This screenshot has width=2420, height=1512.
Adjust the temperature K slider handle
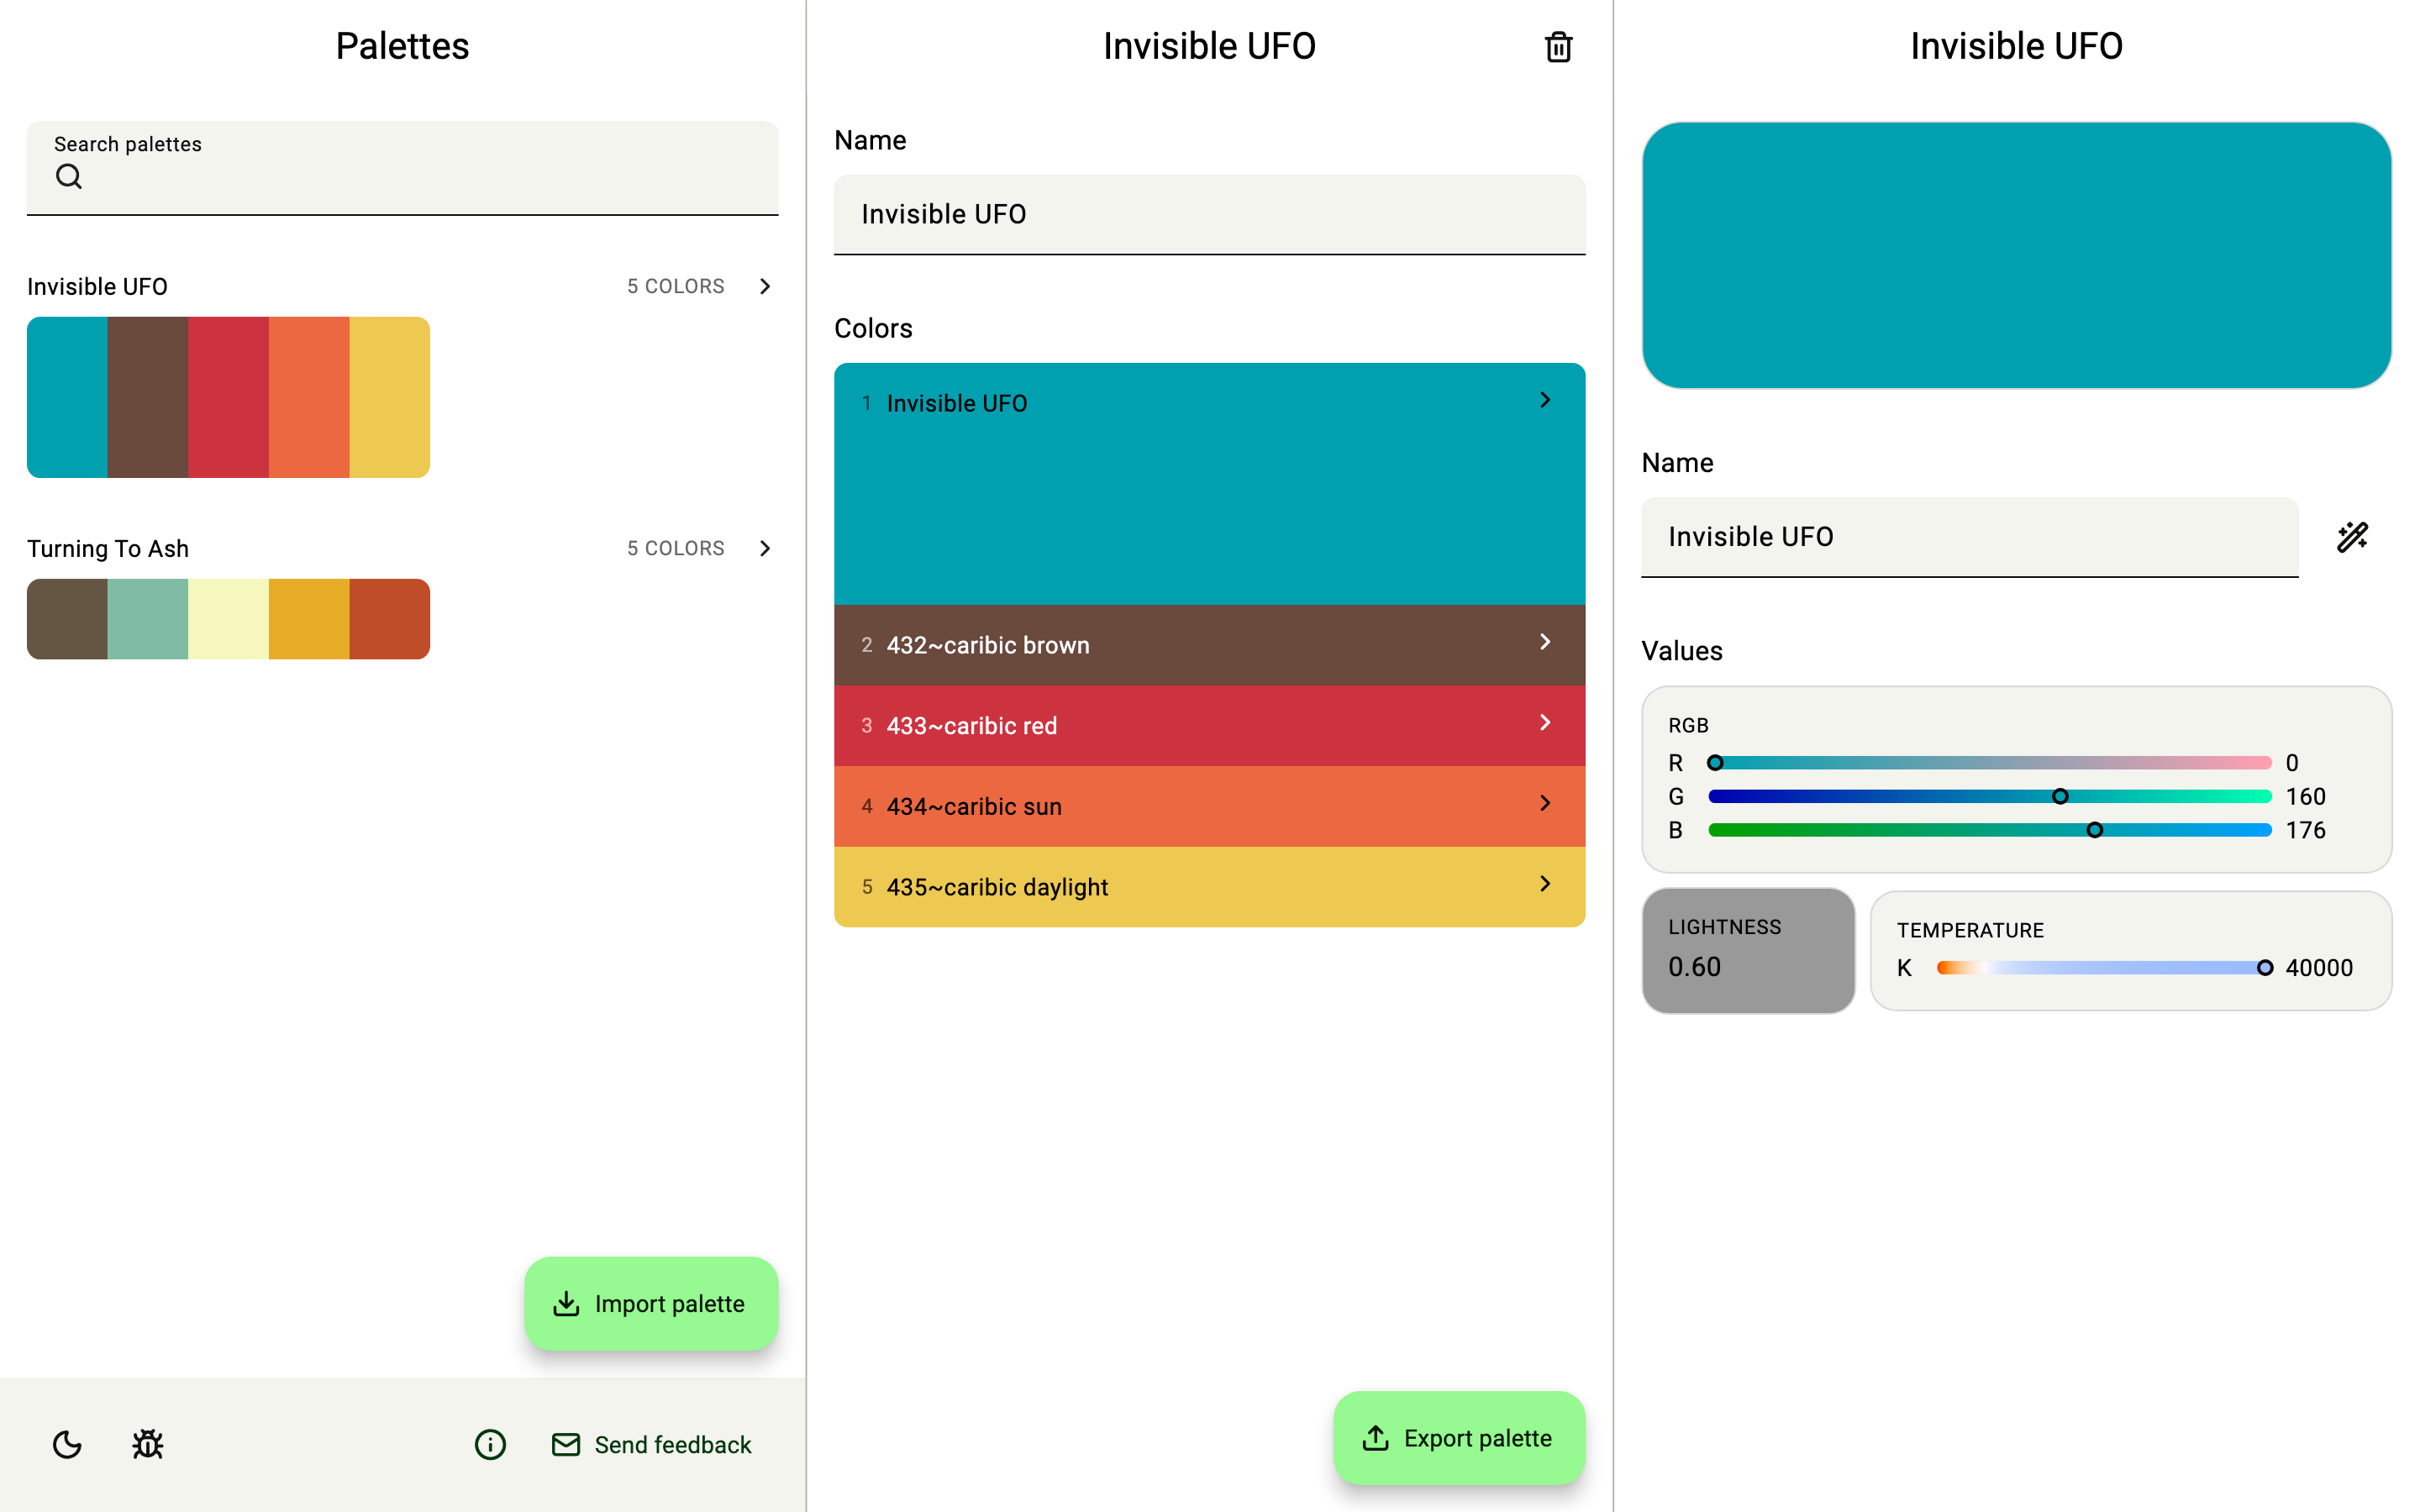[2265, 968]
